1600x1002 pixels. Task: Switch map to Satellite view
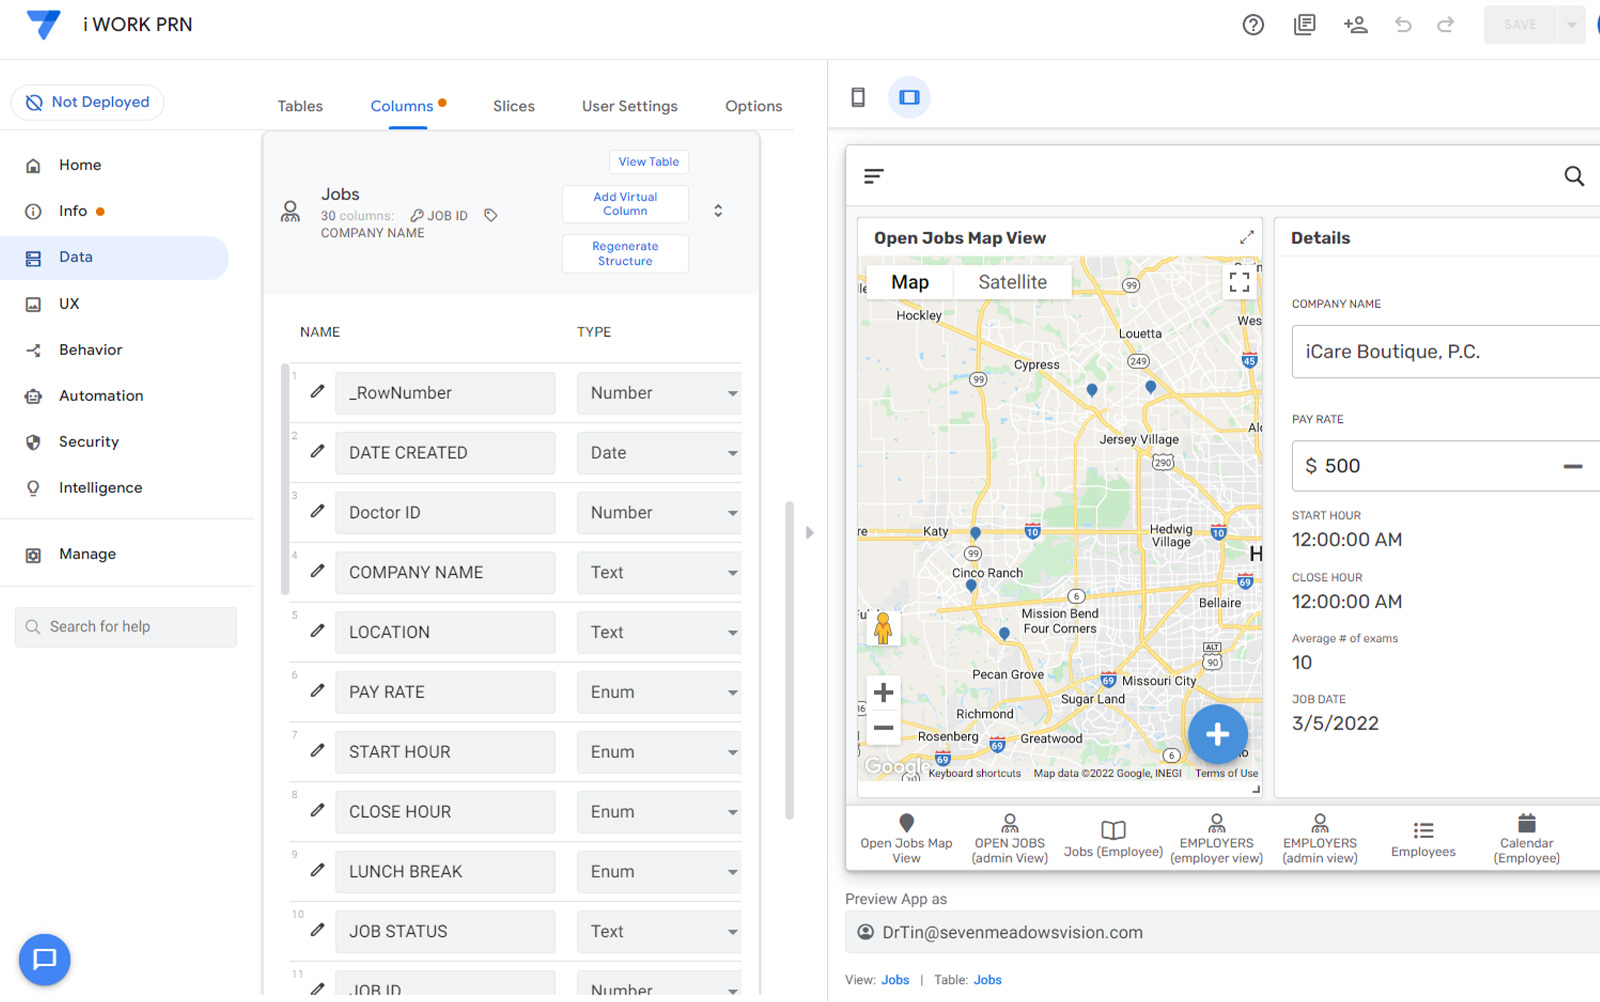point(1012,282)
